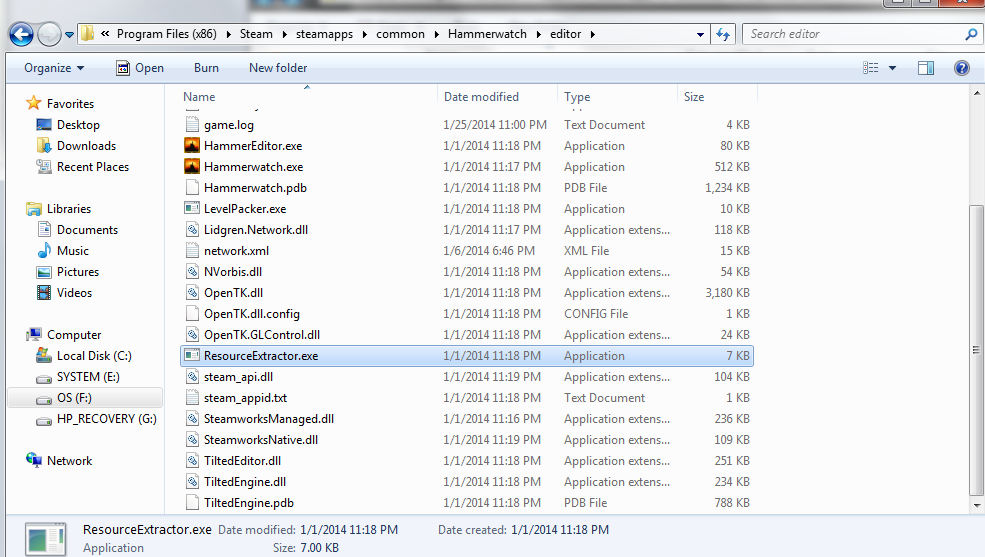This screenshot has width=985, height=557.
Task: Expand the arrow after editor breadcrumb
Action: [592, 35]
